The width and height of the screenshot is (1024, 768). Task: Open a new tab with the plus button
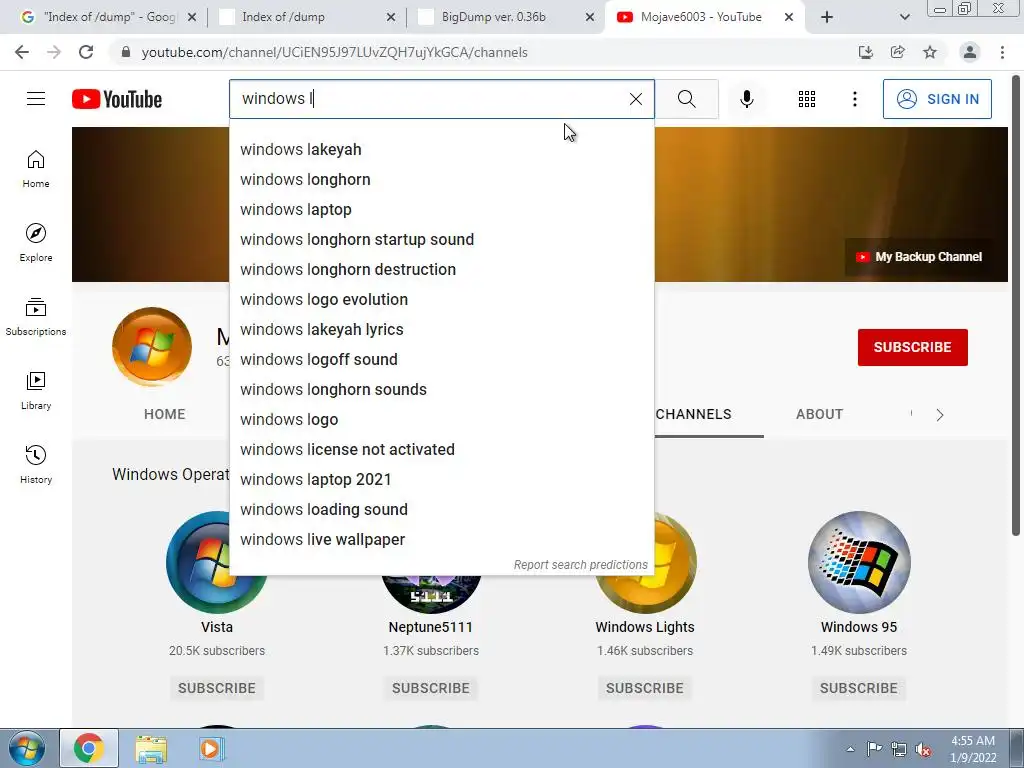click(x=827, y=17)
